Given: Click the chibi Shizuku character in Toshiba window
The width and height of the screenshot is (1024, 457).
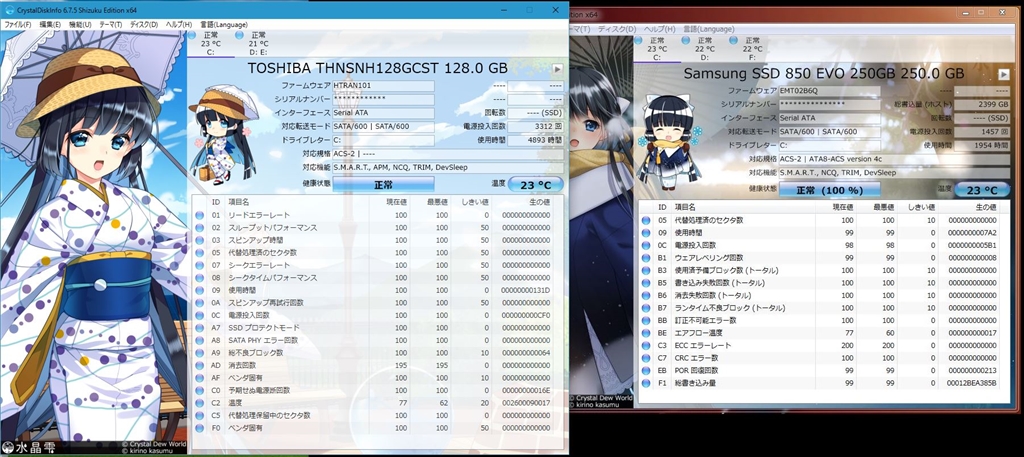Looking at the screenshot, I should tap(222, 134).
